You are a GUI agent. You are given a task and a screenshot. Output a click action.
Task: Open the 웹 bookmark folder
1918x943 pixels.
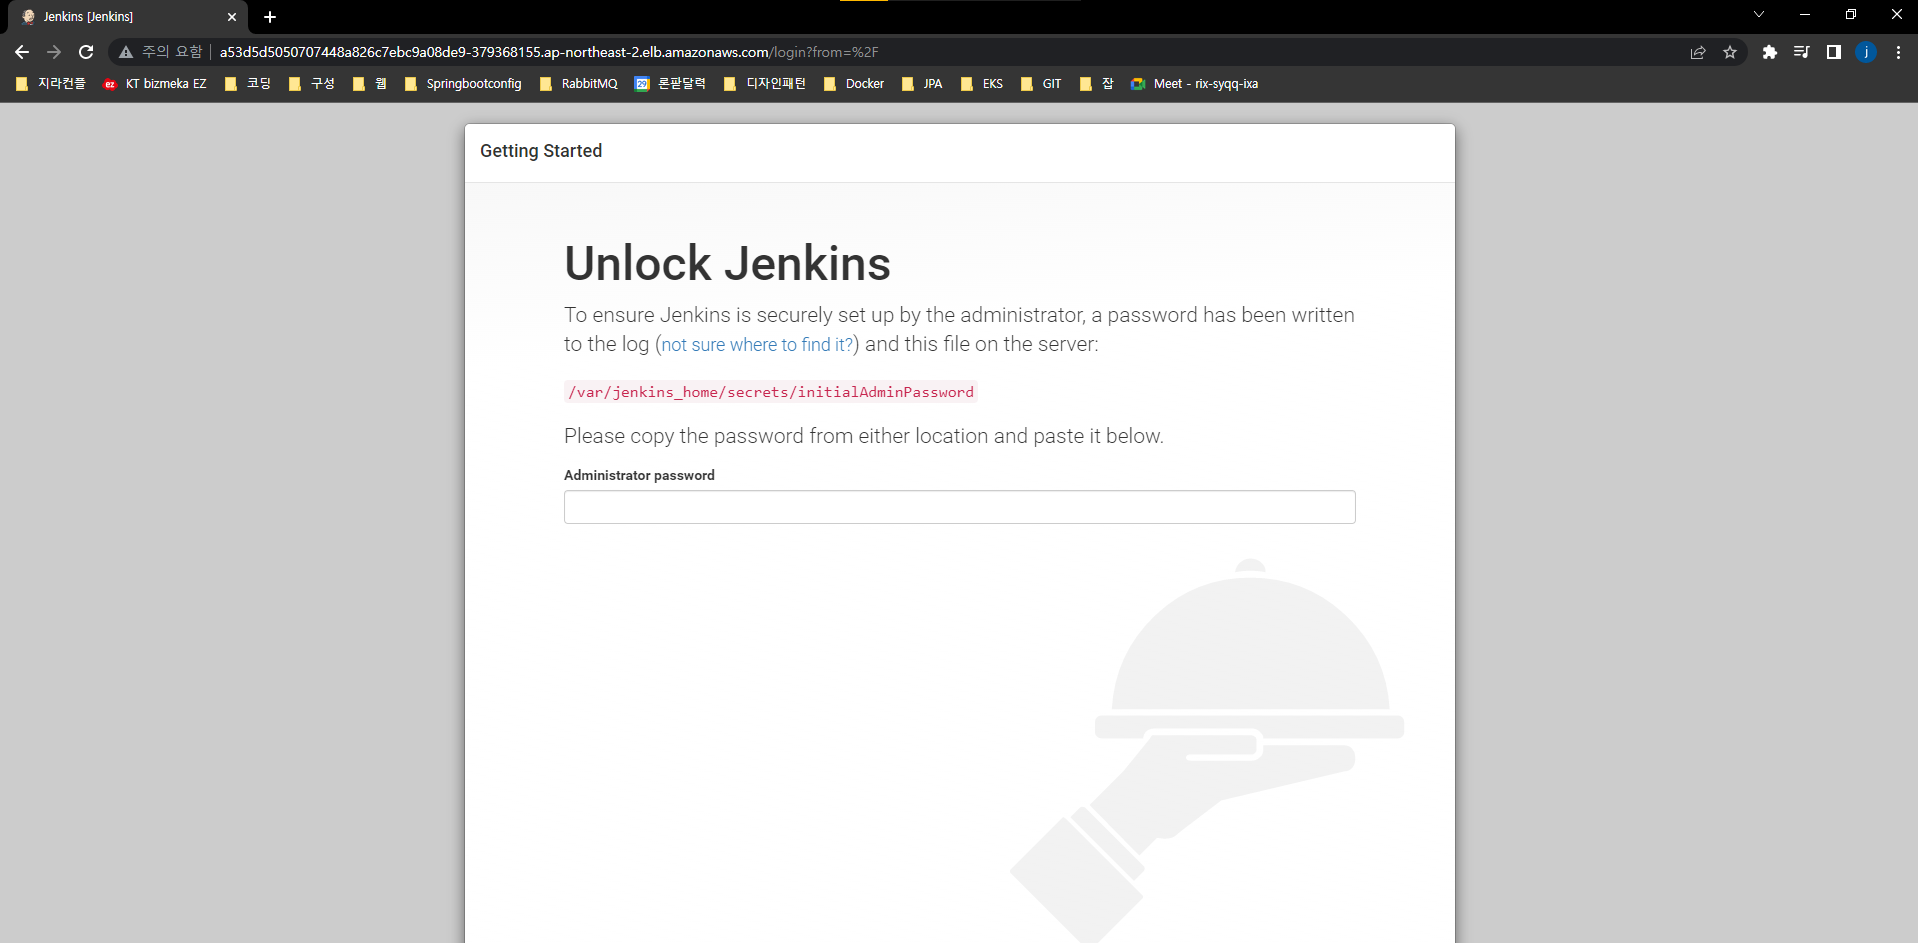pos(369,84)
